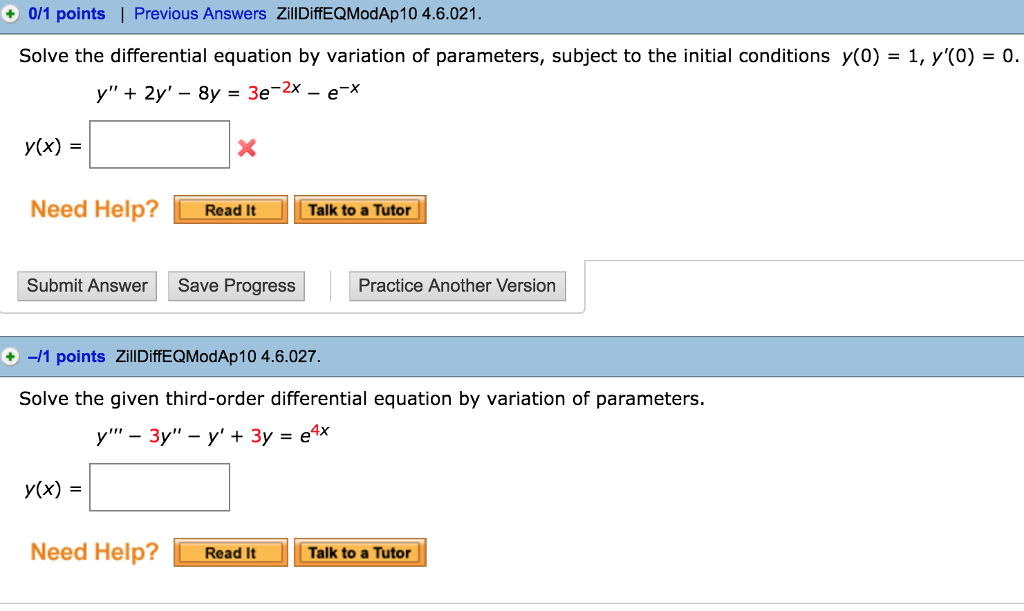The height and width of the screenshot is (611, 1024).
Task: Open the Previous Answers link
Action: 200,14
